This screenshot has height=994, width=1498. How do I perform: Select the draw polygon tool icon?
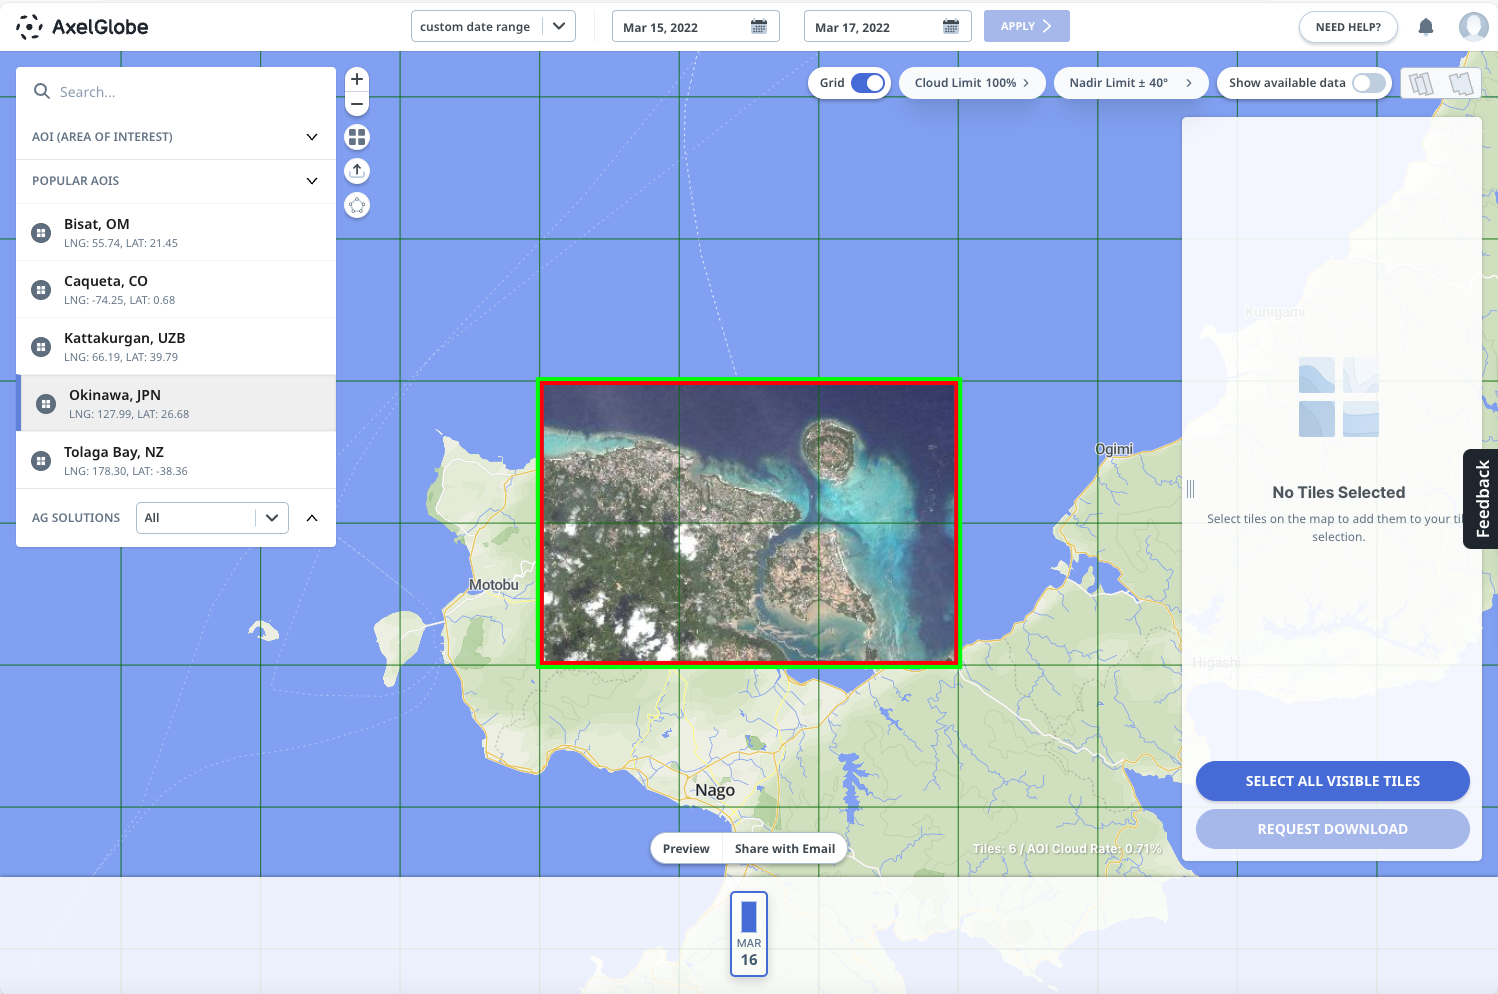point(357,205)
